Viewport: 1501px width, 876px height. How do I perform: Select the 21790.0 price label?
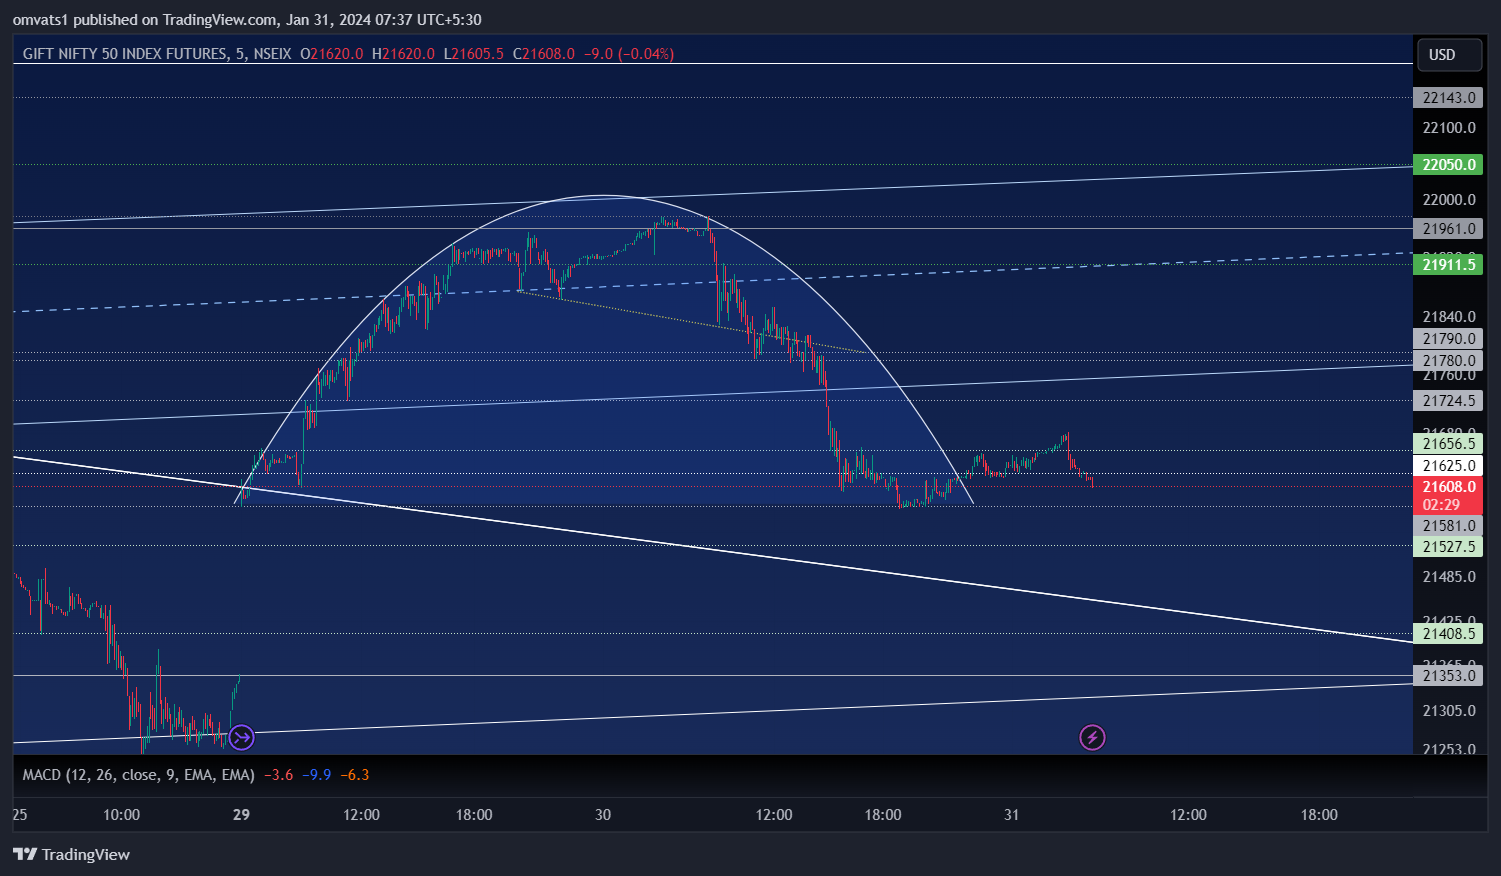click(1448, 339)
